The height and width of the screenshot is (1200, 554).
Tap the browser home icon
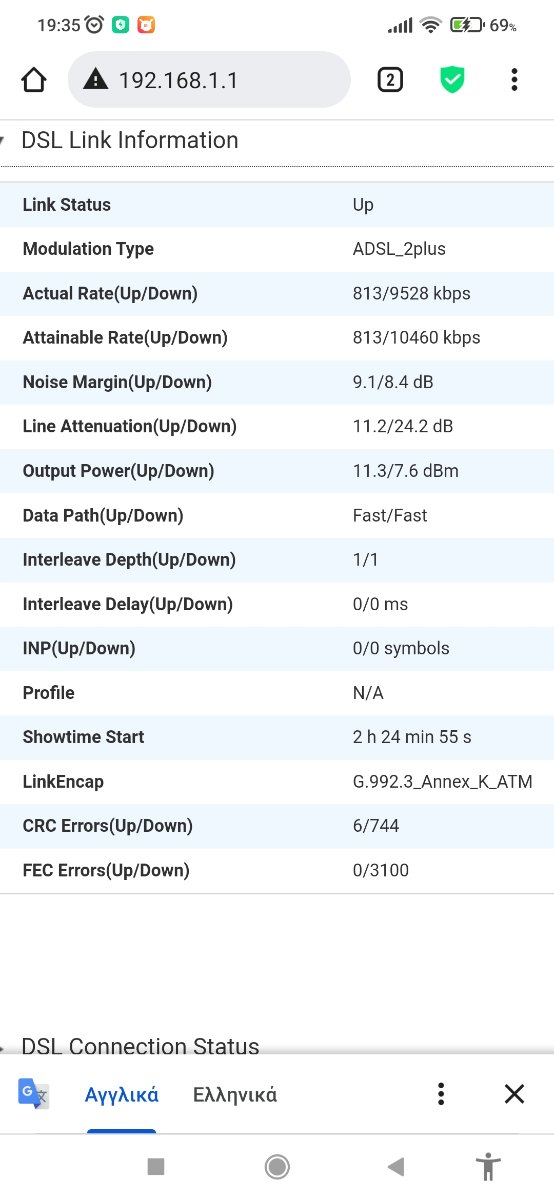click(34, 80)
